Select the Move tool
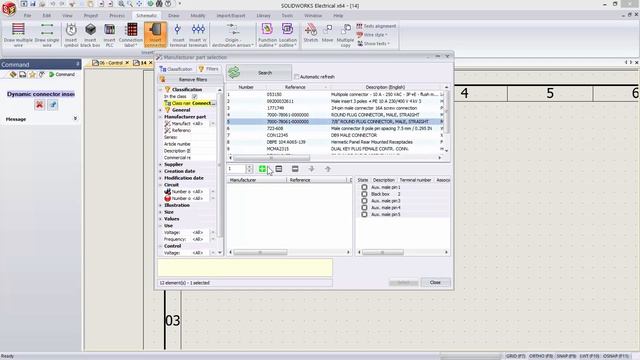This screenshot has height=360, width=640. click(x=327, y=33)
